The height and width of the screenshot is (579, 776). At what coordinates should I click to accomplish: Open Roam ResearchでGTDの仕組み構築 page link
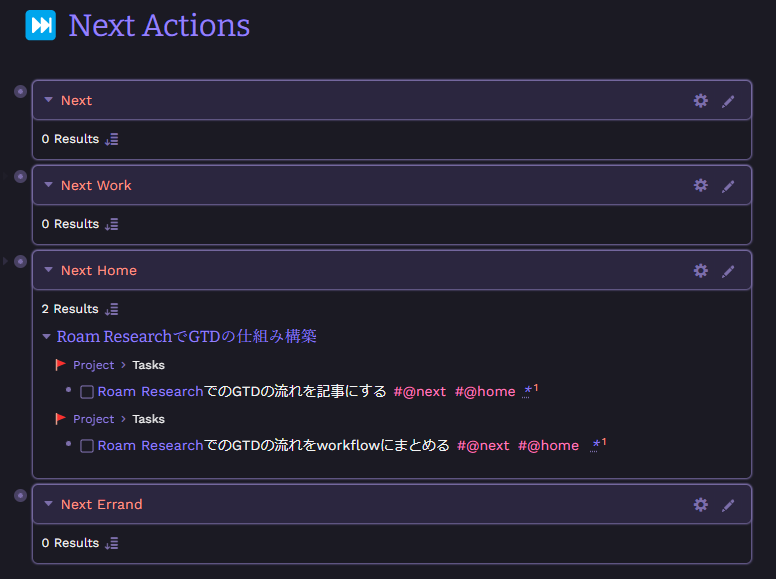coord(187,337)
